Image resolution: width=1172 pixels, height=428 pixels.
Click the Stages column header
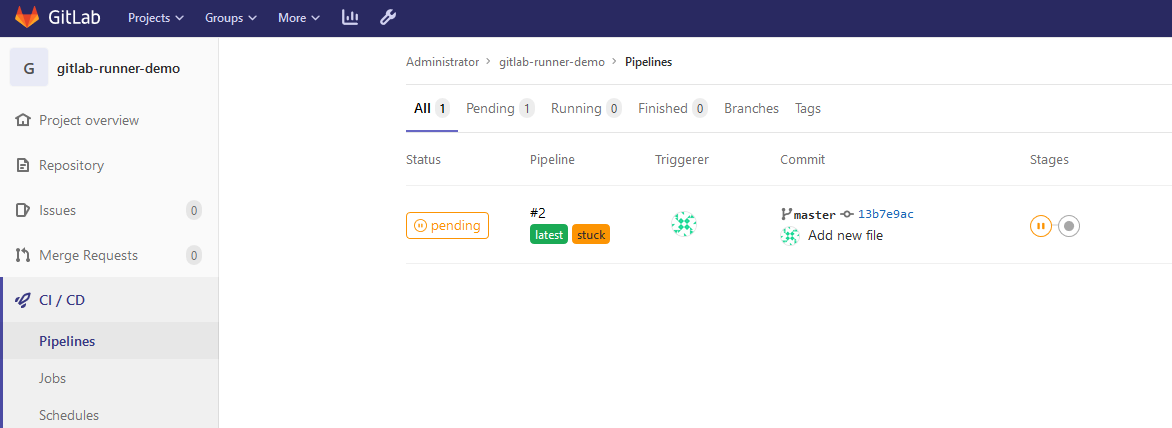[1049, 159]
